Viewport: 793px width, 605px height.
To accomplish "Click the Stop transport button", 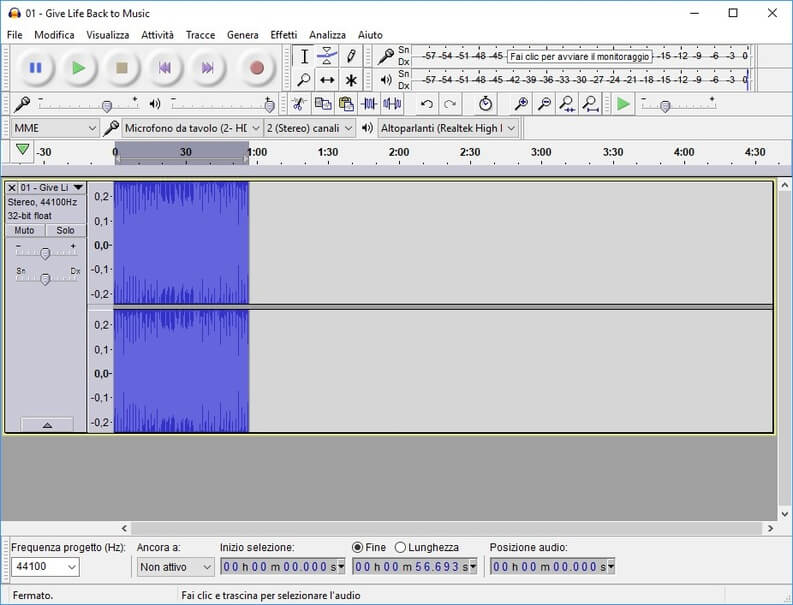I will tap(121, 68).
